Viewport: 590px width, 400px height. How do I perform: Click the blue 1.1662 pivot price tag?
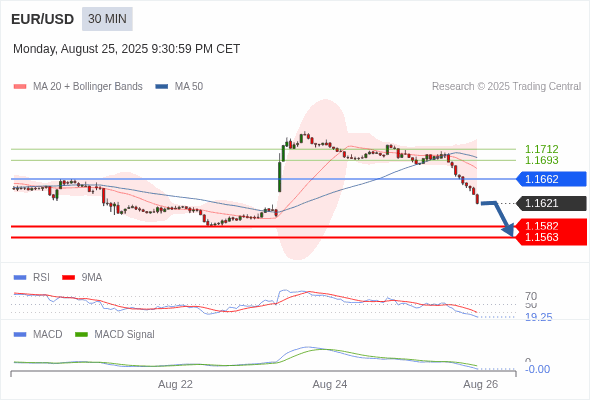click(x=551, y=179)
